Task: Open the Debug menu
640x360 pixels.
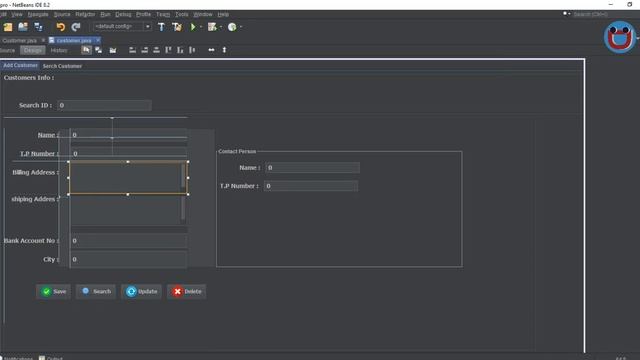Action: click(123, 14)
